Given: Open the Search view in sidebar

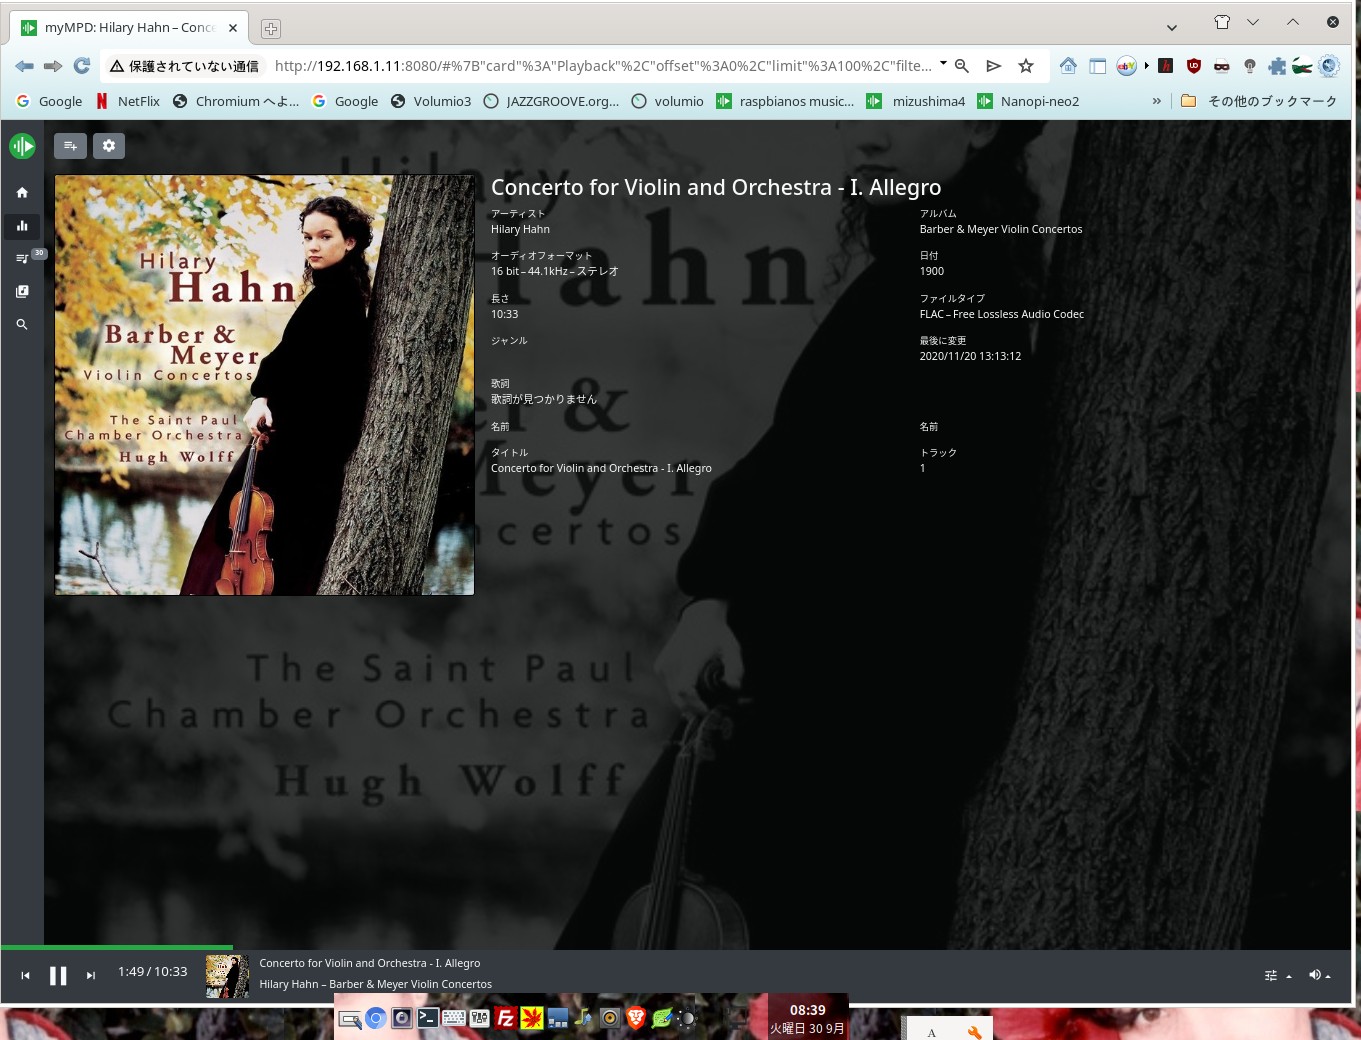Looking at the screenshot, I should click(22, 325).
